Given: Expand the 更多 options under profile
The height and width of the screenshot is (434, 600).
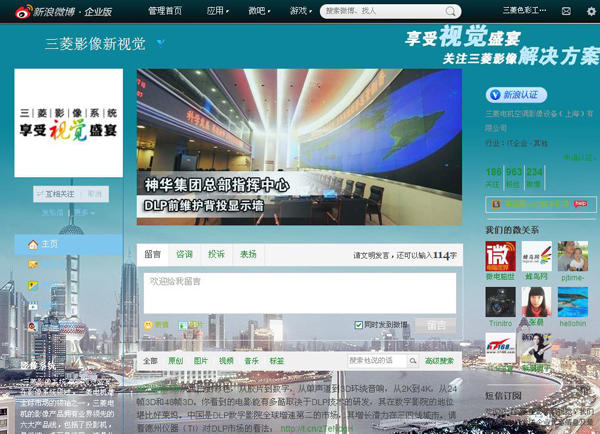Looking at the screenshot, I should [84, 213].
